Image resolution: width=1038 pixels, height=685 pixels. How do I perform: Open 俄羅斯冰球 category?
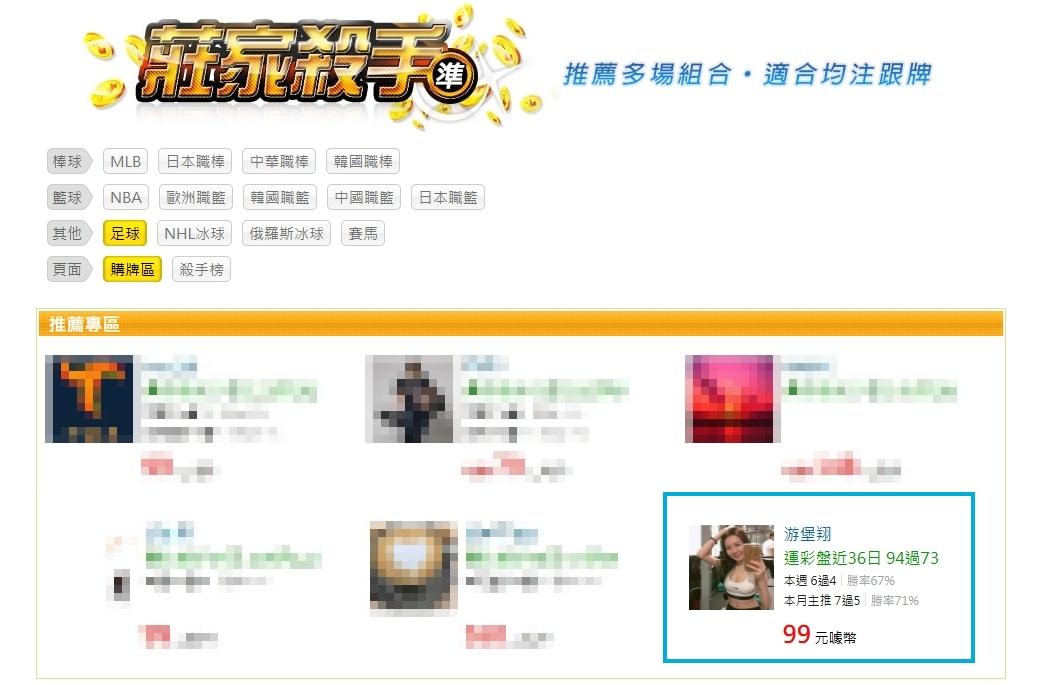(x=287, y=234)
